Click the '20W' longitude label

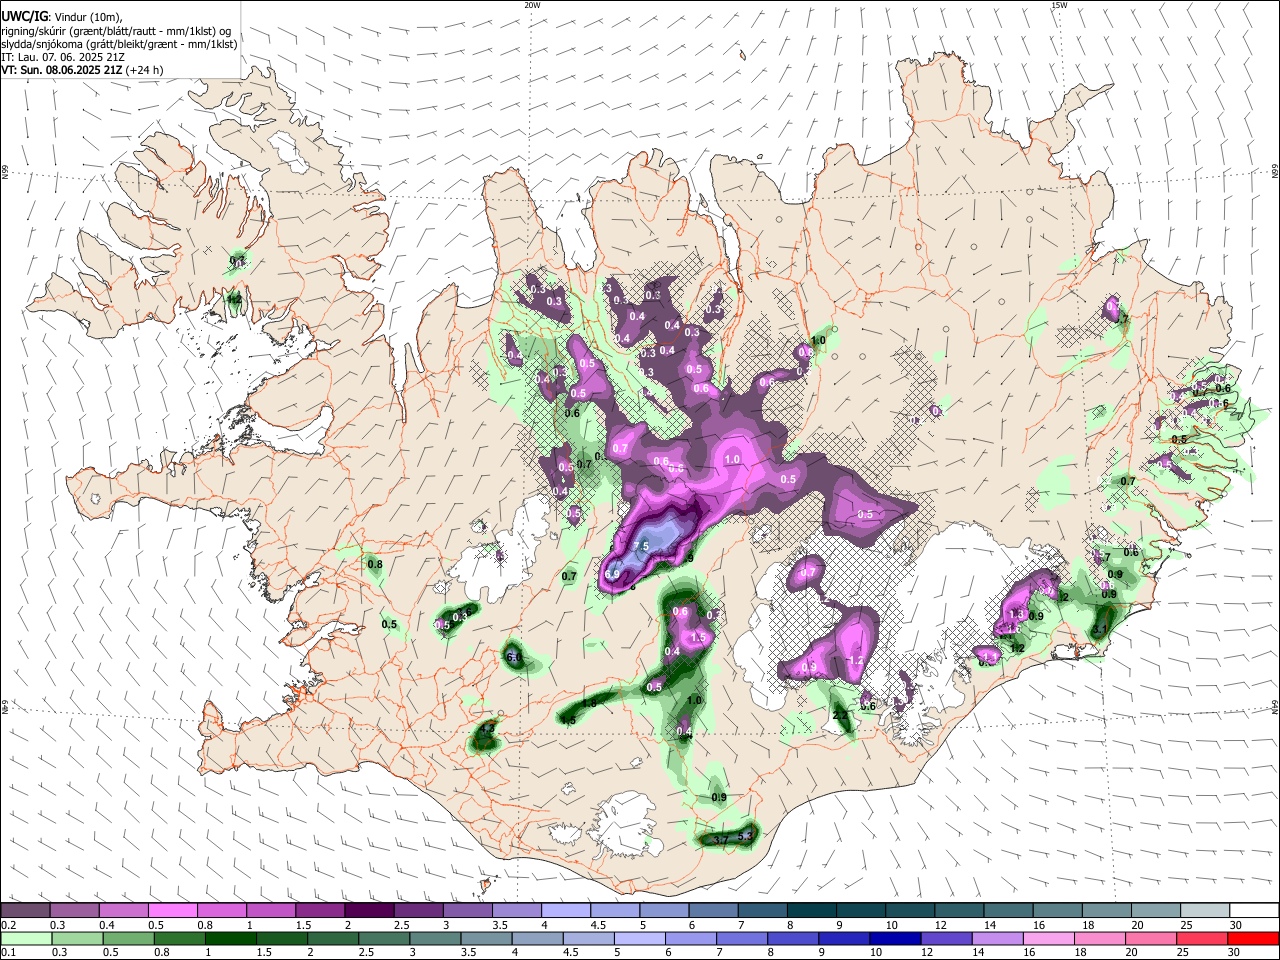[532, 5]
